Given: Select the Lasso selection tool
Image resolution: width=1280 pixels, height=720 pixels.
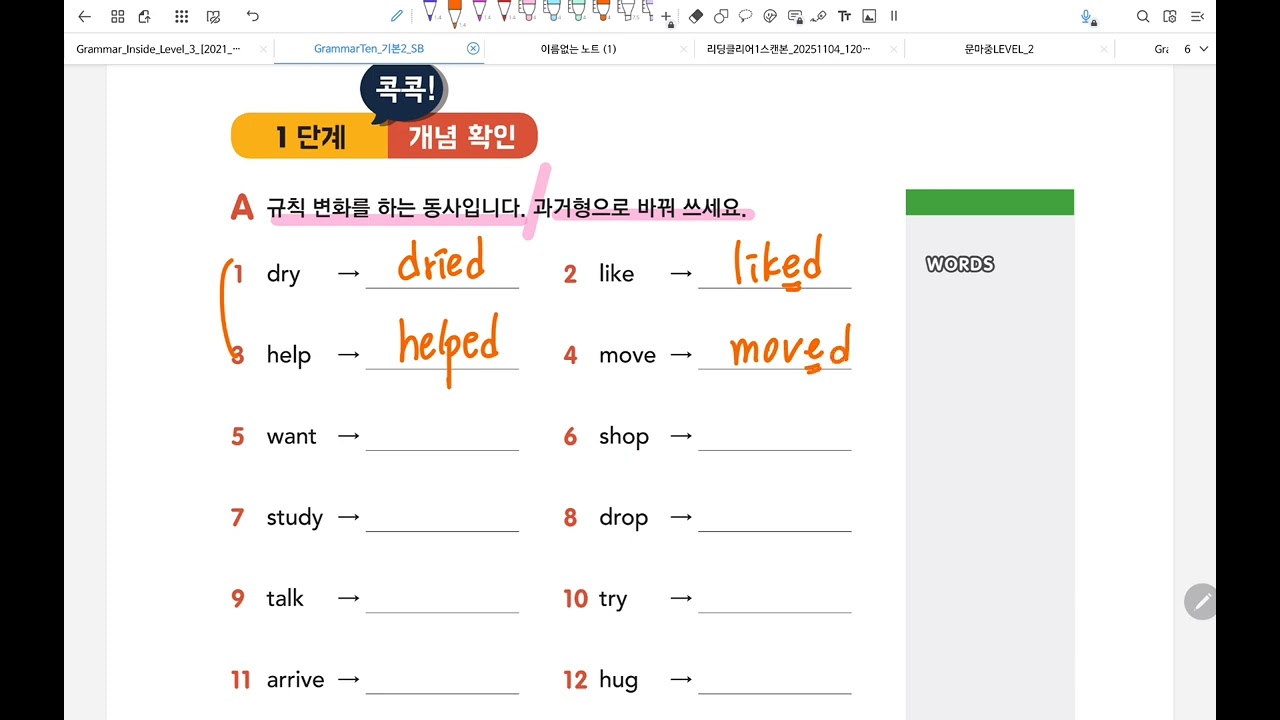Looking at the screenshot, I should click(x=746, y=16).
